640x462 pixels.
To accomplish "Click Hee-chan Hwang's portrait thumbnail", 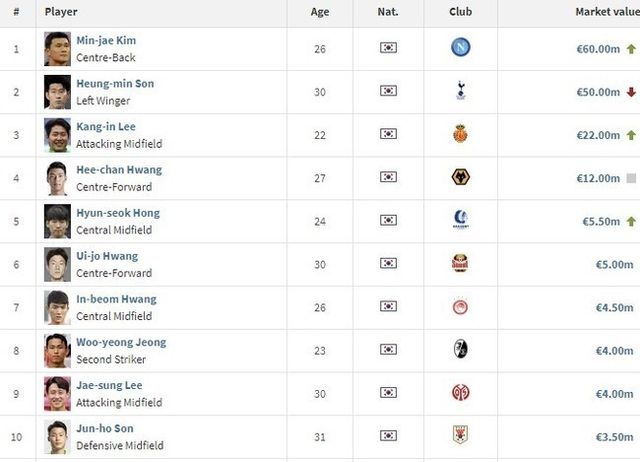I will 57,178.
